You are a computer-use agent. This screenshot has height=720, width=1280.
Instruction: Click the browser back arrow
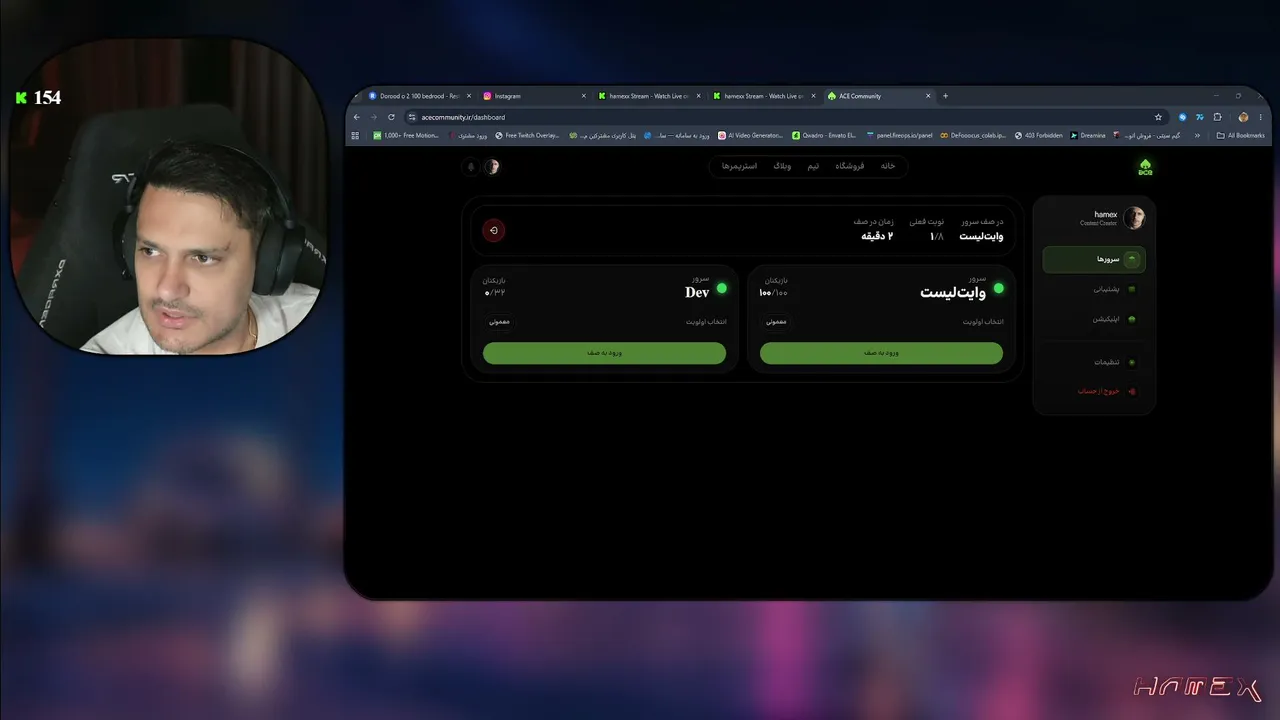(357, 117)
